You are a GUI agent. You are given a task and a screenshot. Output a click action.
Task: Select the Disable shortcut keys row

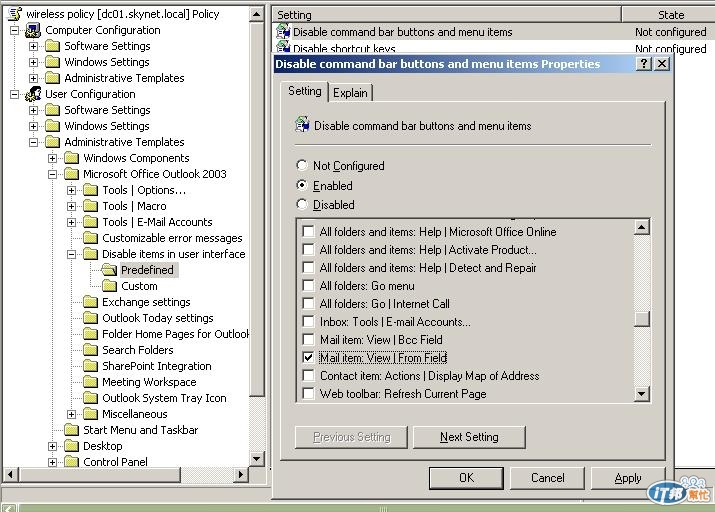point(493,48)
